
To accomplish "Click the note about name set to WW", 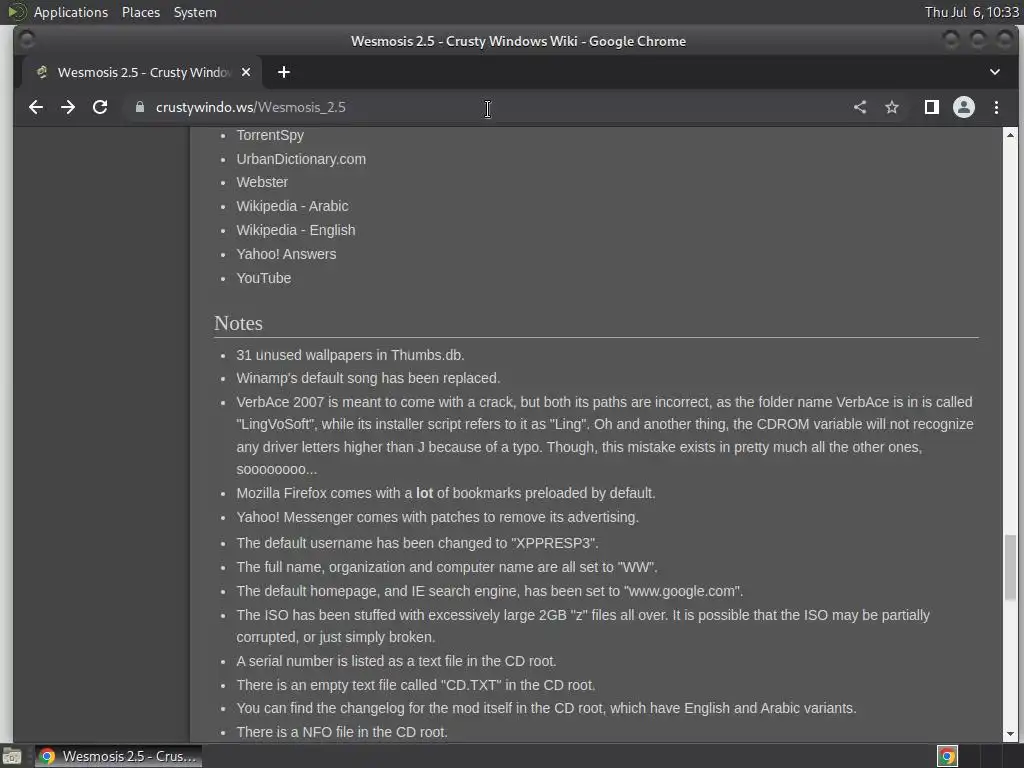I will pos(447,567).
